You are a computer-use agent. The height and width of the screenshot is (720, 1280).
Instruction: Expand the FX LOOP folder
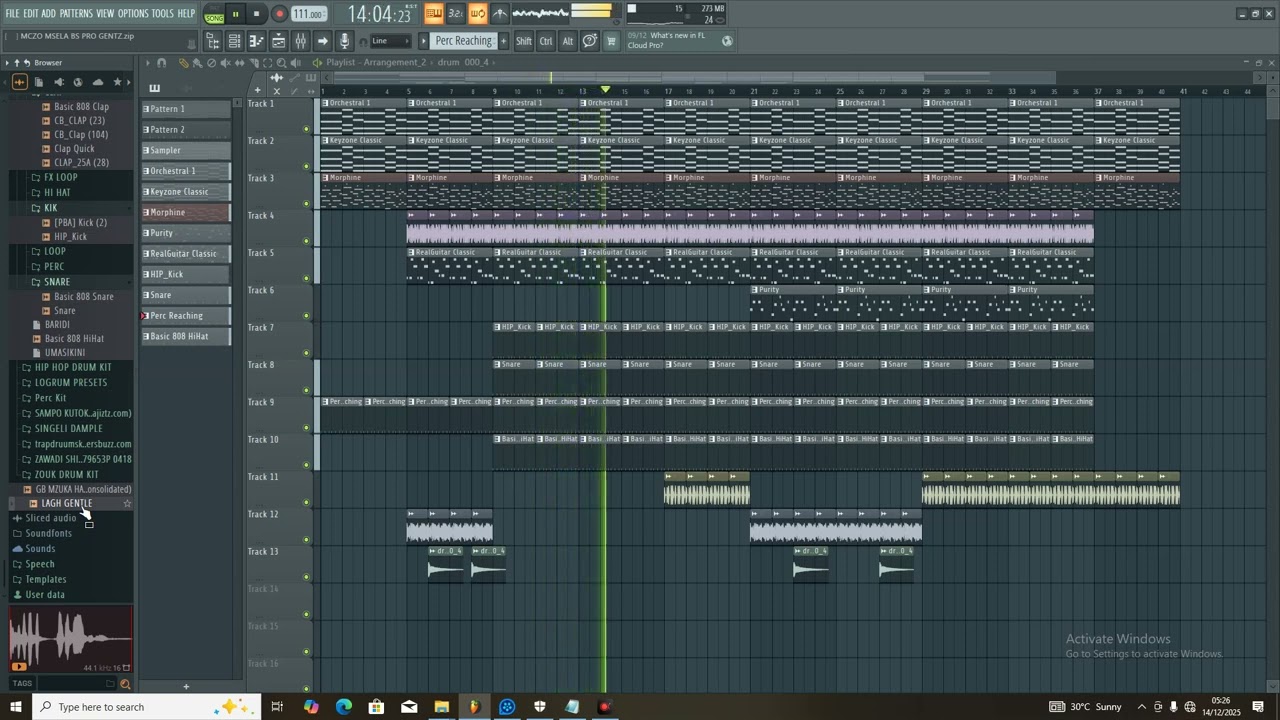[x=60, y=177]
